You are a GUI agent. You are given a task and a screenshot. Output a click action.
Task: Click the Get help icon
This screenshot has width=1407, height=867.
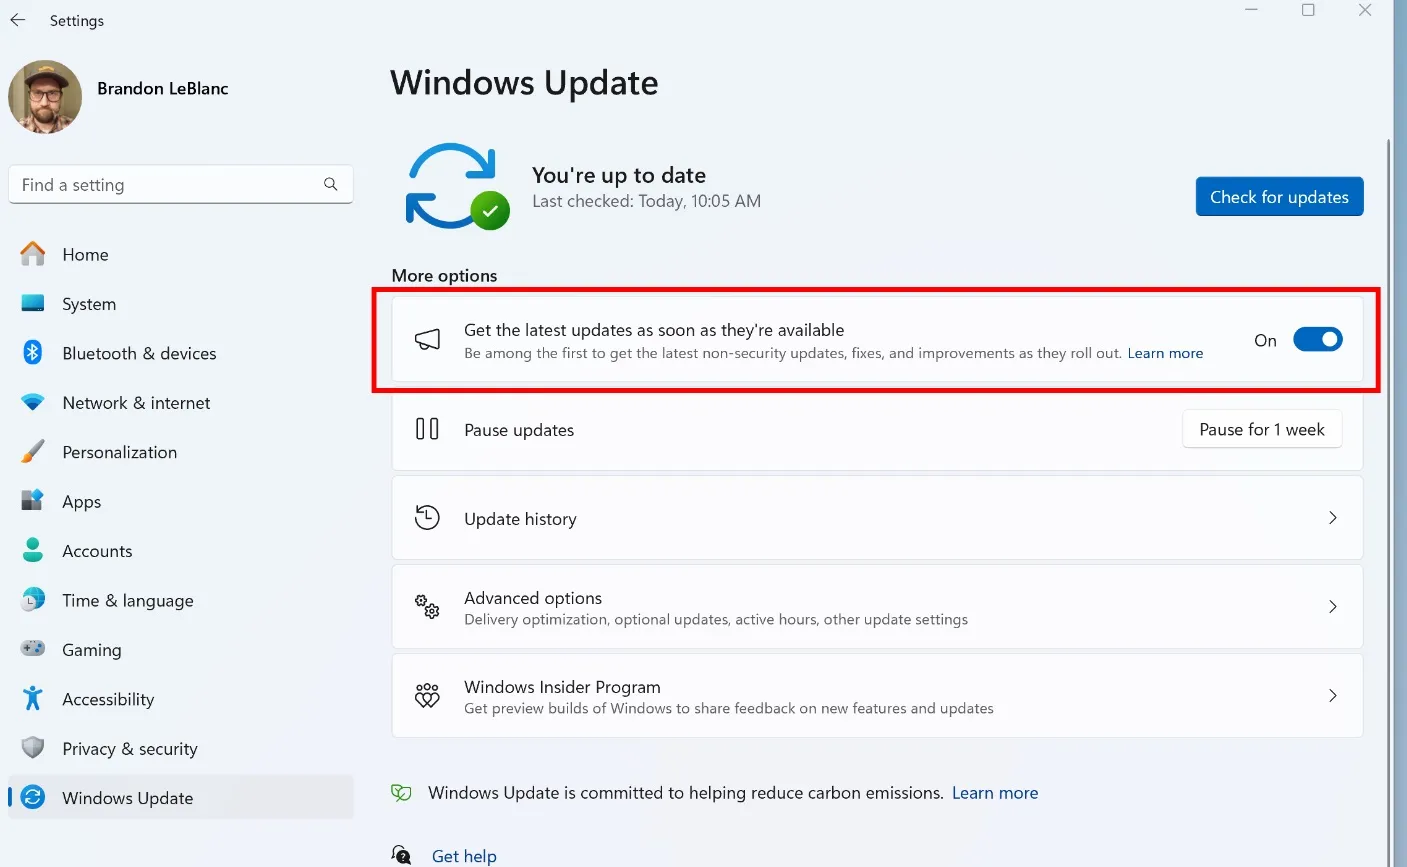click(x=401, y=855)
